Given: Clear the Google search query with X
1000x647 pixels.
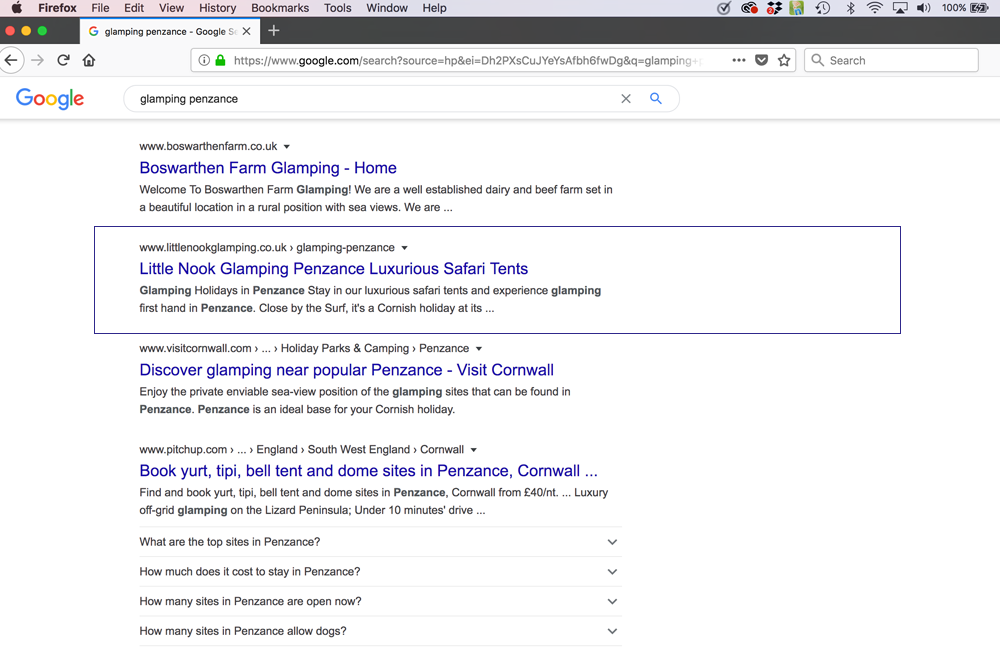Looking at the screenshot, I should (x=626, y=99).
